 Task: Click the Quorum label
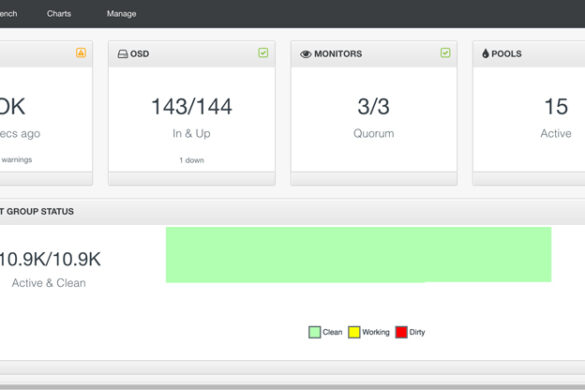[373, 133]
